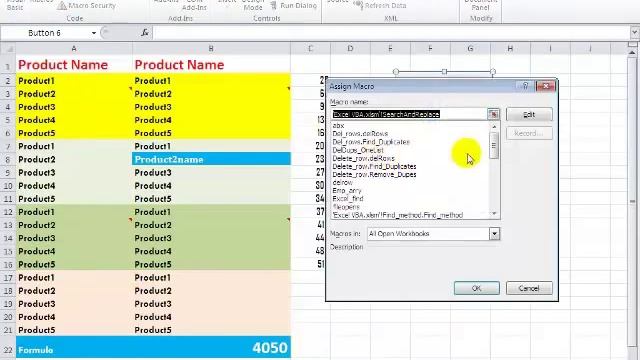This screenshot has width=640, height=360.
Task: Select row 8 header
Action: (8, 160)
